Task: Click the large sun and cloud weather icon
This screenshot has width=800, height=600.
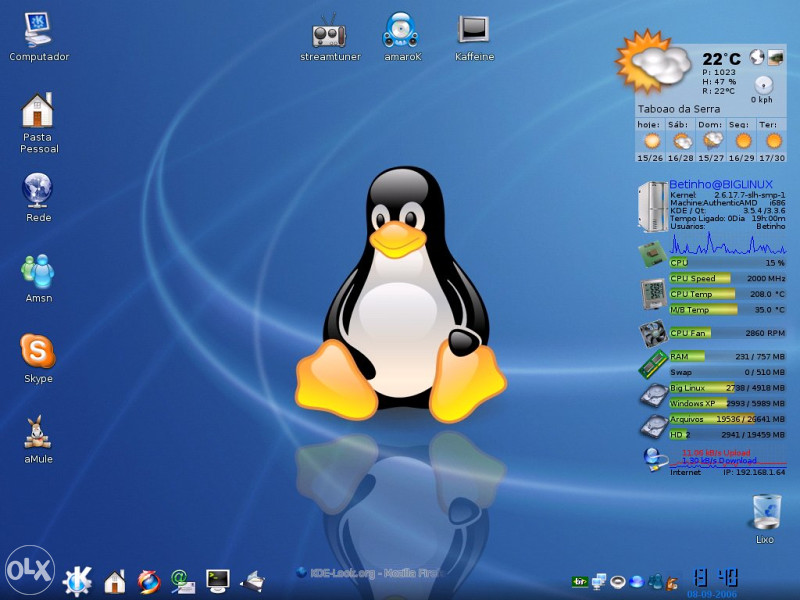Action: (x=653, y=61)
